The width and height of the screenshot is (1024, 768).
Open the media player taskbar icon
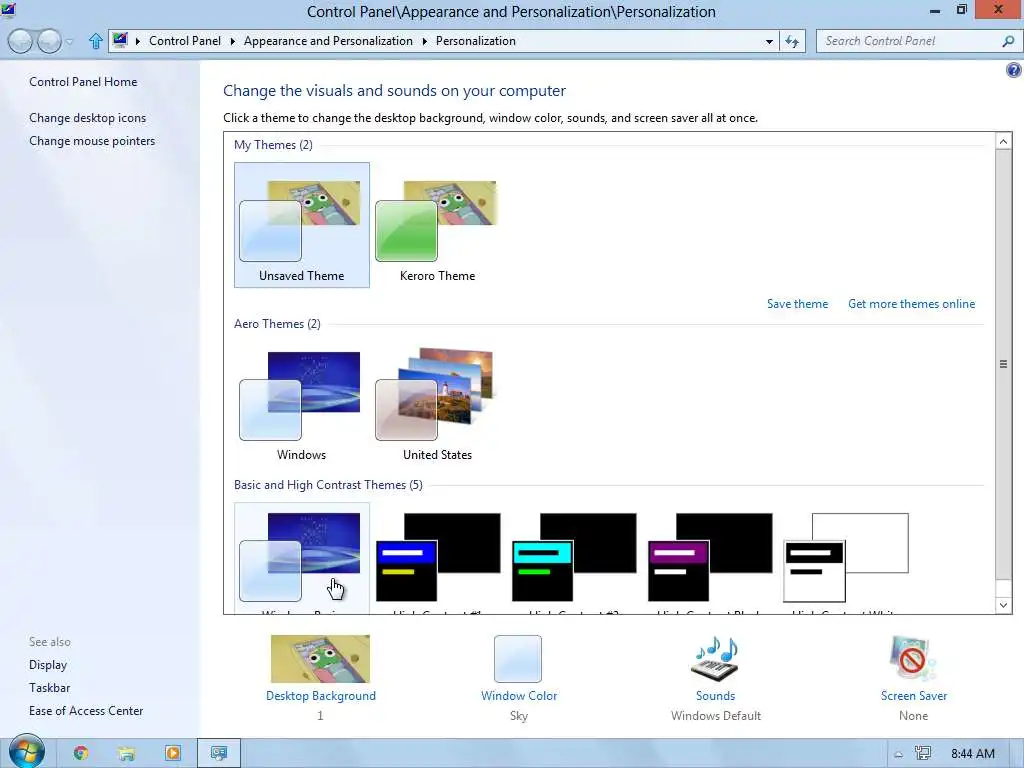(173, 753)
